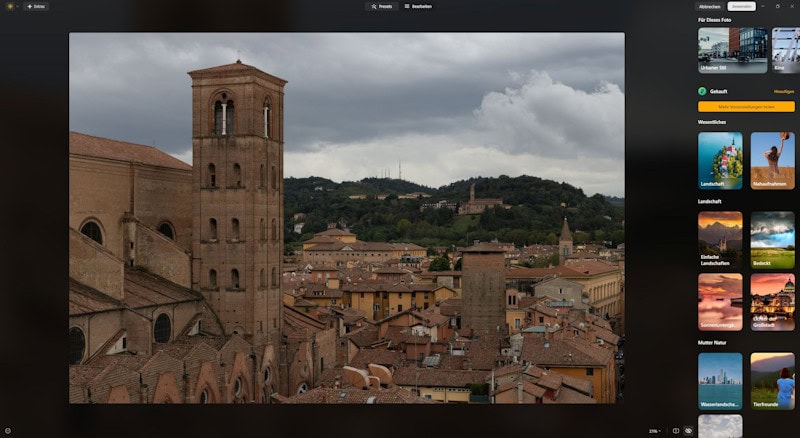The height and width of the screenshot is (438, 800).
Task: Open the Tierfreunde preset collection
Action: coord(772,380)
